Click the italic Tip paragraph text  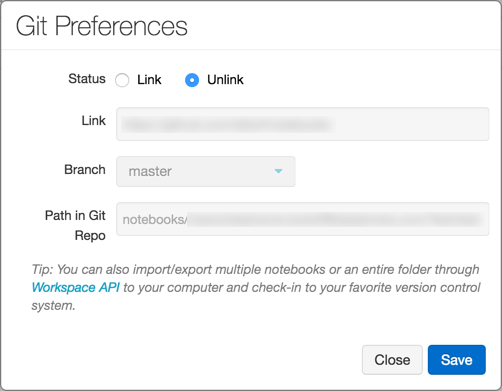[256, 287]
